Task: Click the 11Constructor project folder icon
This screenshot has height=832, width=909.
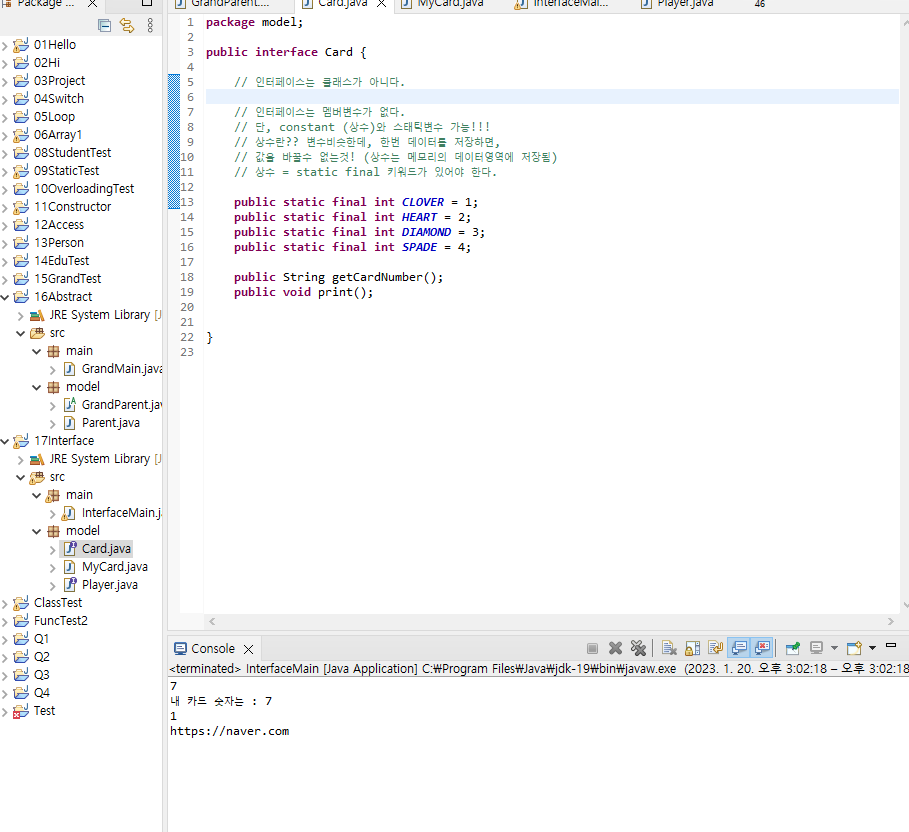Action: click(x=21, y=206)
